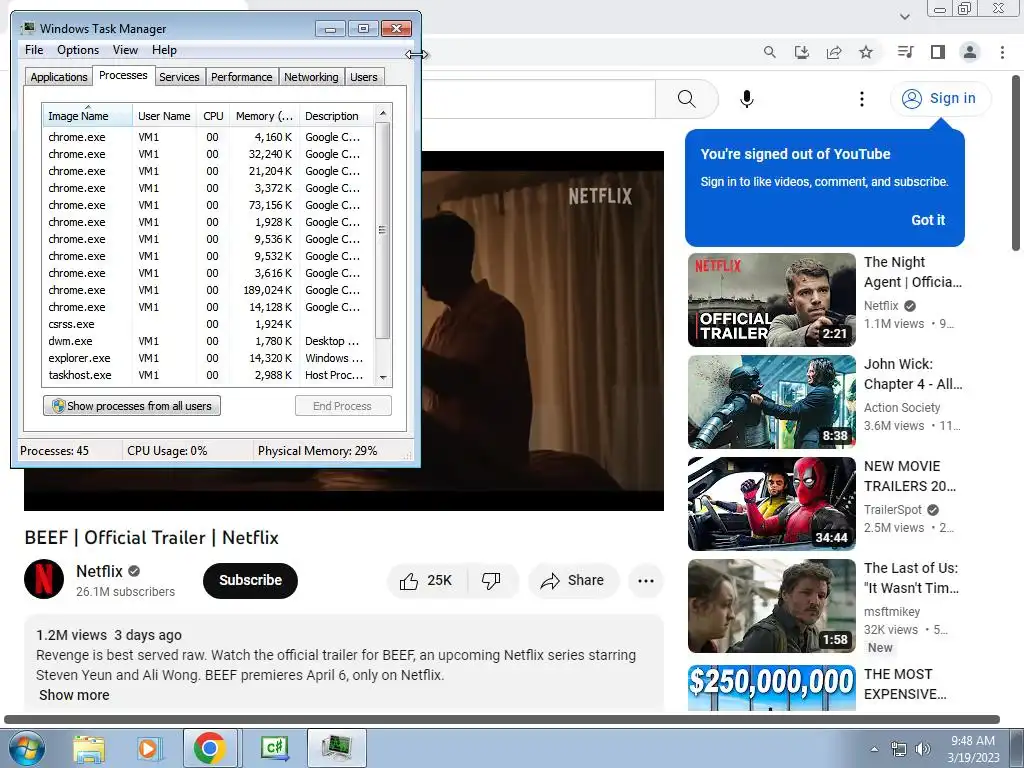Dismiss popup with Got it
Image resolution: width=1024 pixels, height=768 pixels.
tap(928, 220)
